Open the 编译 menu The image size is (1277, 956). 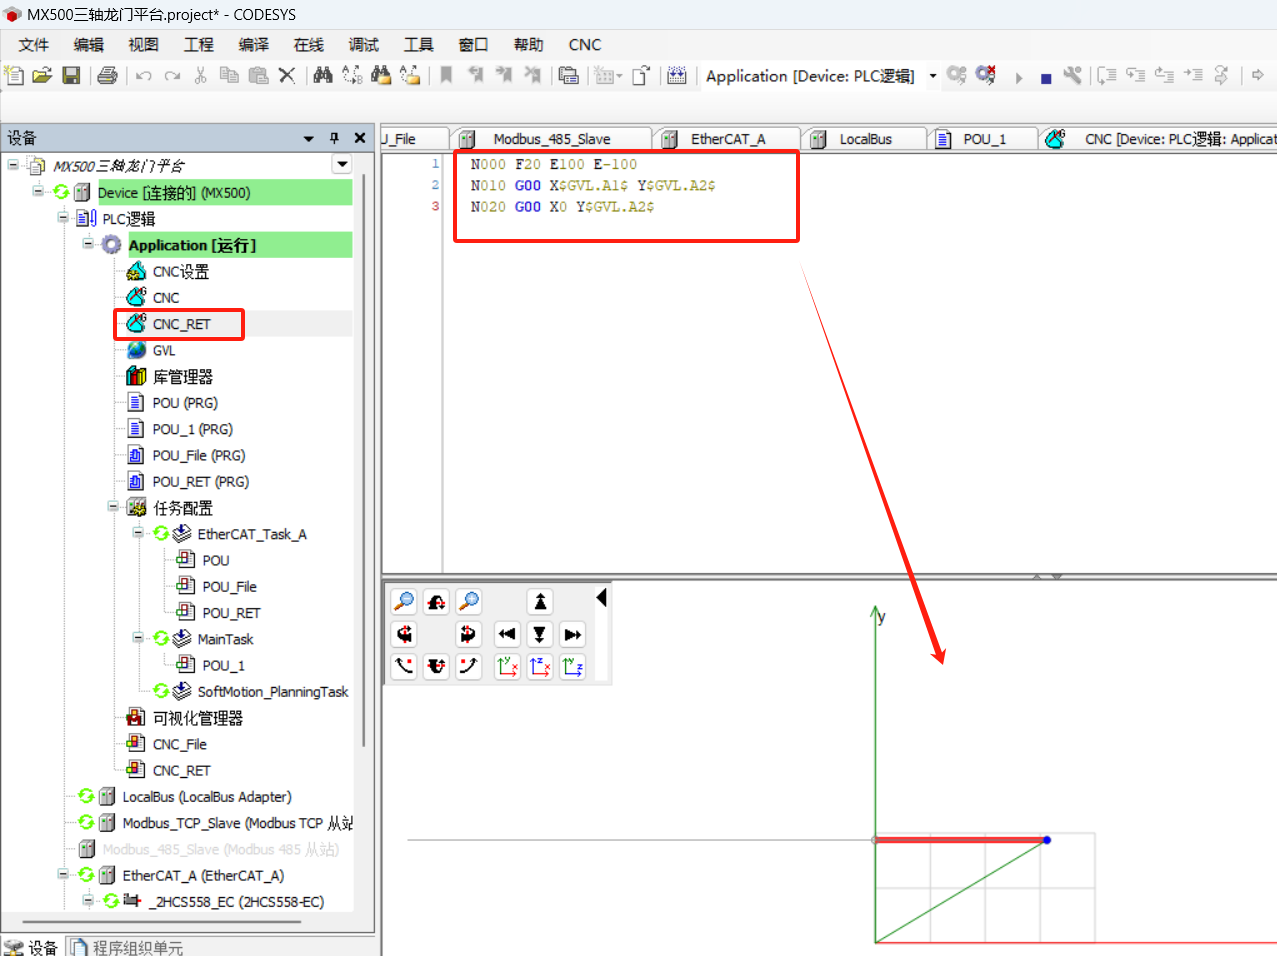click(x=253, y=45)
